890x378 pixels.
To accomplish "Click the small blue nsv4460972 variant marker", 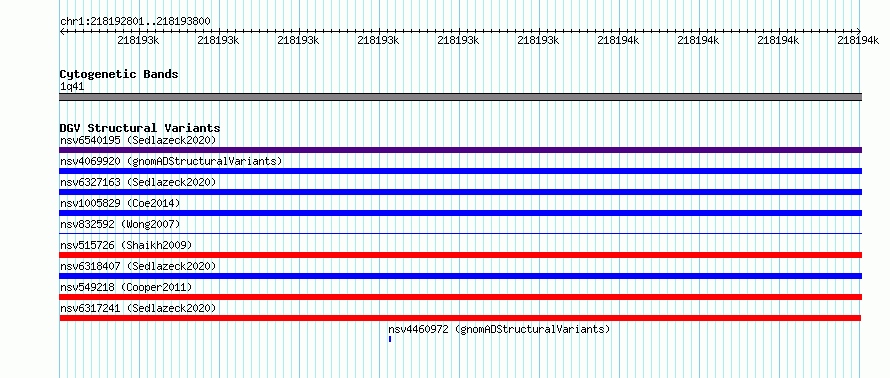I will 390,339.
